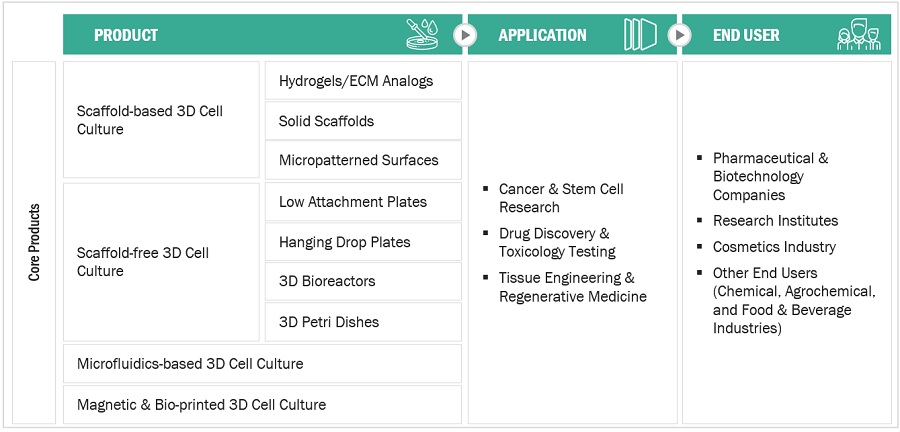Pick the Hanging Drop Plates cell
This screenshot has height=432, width=900.
(363, 242)
